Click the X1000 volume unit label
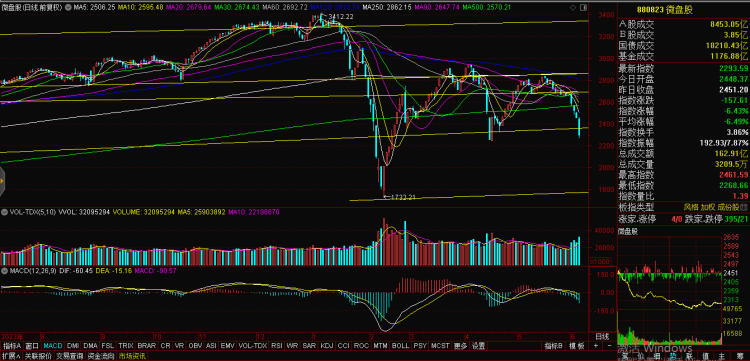The height and width of the screenshot is (361, 750). pyautogui.click(x=600, y=262)
